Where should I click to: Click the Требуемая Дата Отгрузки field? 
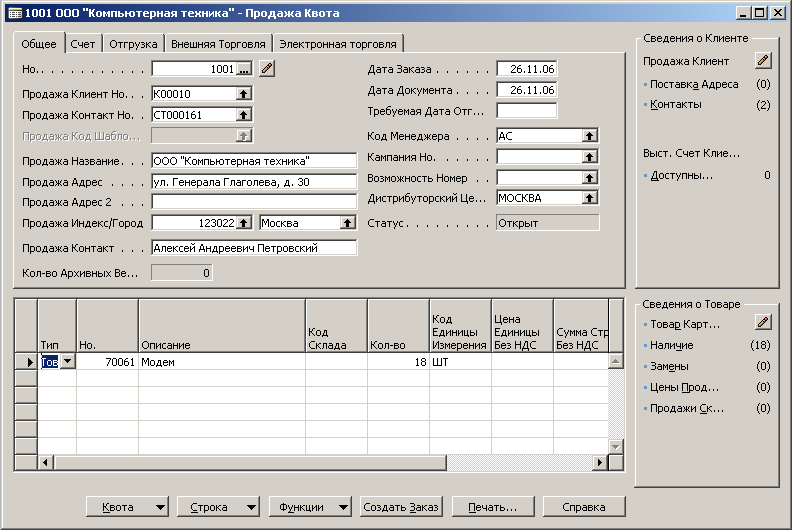coord(526,111)
